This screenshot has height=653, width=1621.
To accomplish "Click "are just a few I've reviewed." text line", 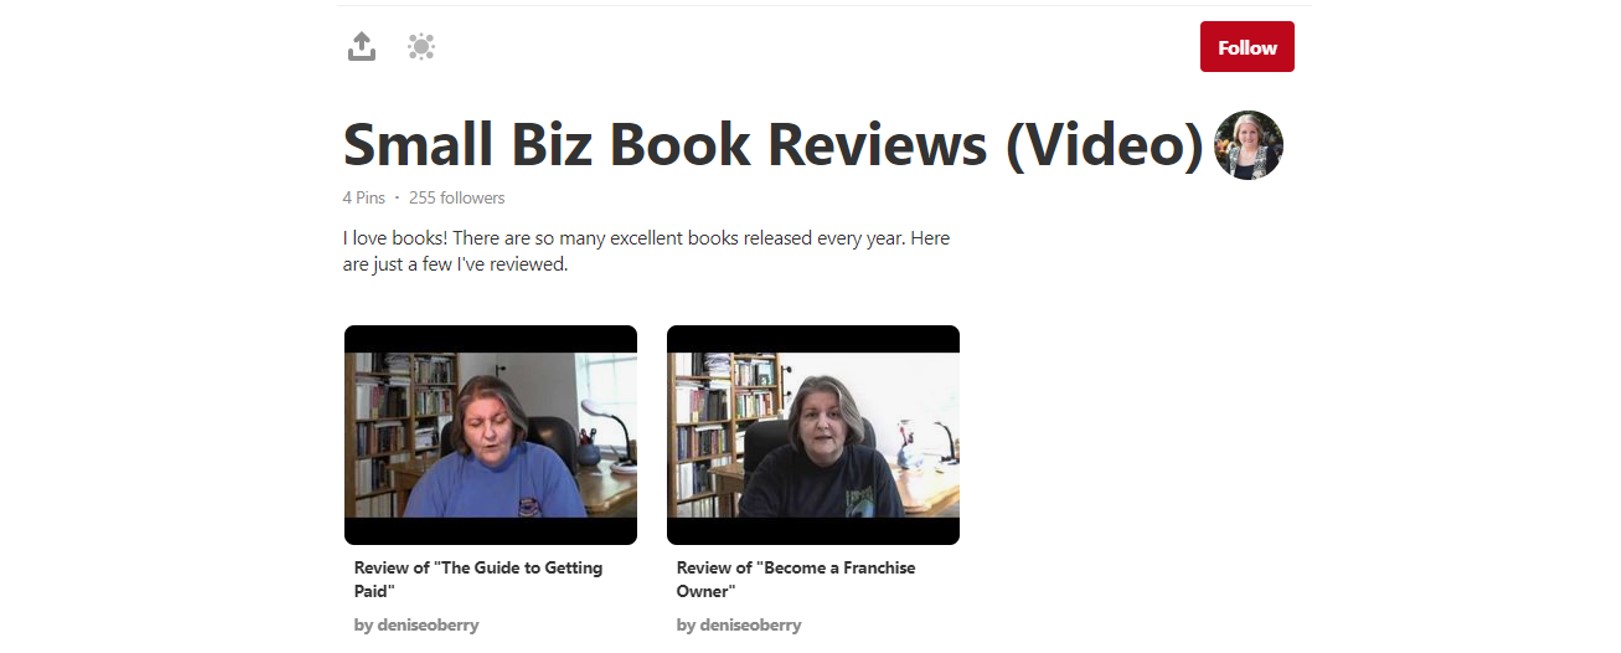I will (455, 264).
